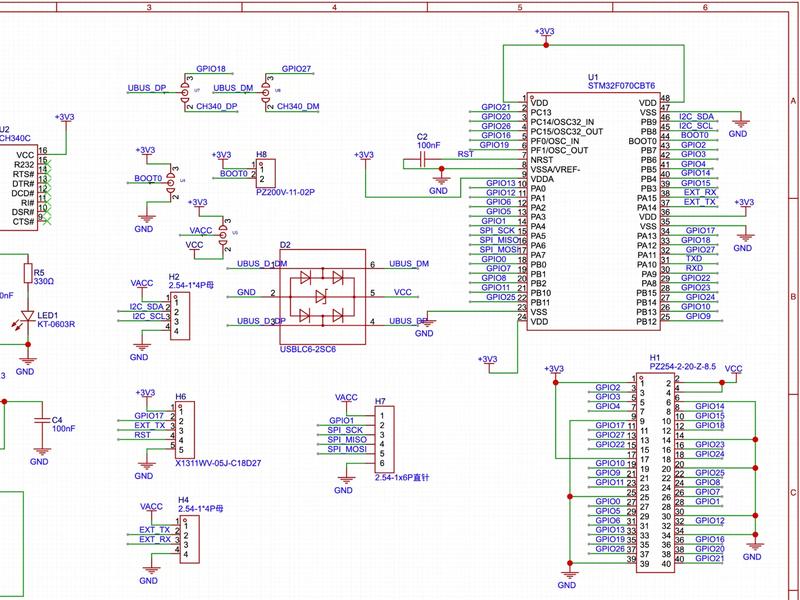Select the 330Ω value label of R5
The width and height of the screenshot is (800, 600).
coord(44,281)
